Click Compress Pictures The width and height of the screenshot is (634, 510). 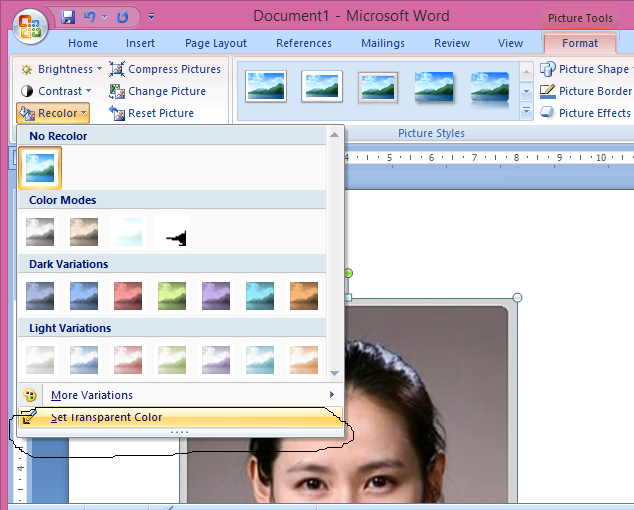(x=165, y=69)
